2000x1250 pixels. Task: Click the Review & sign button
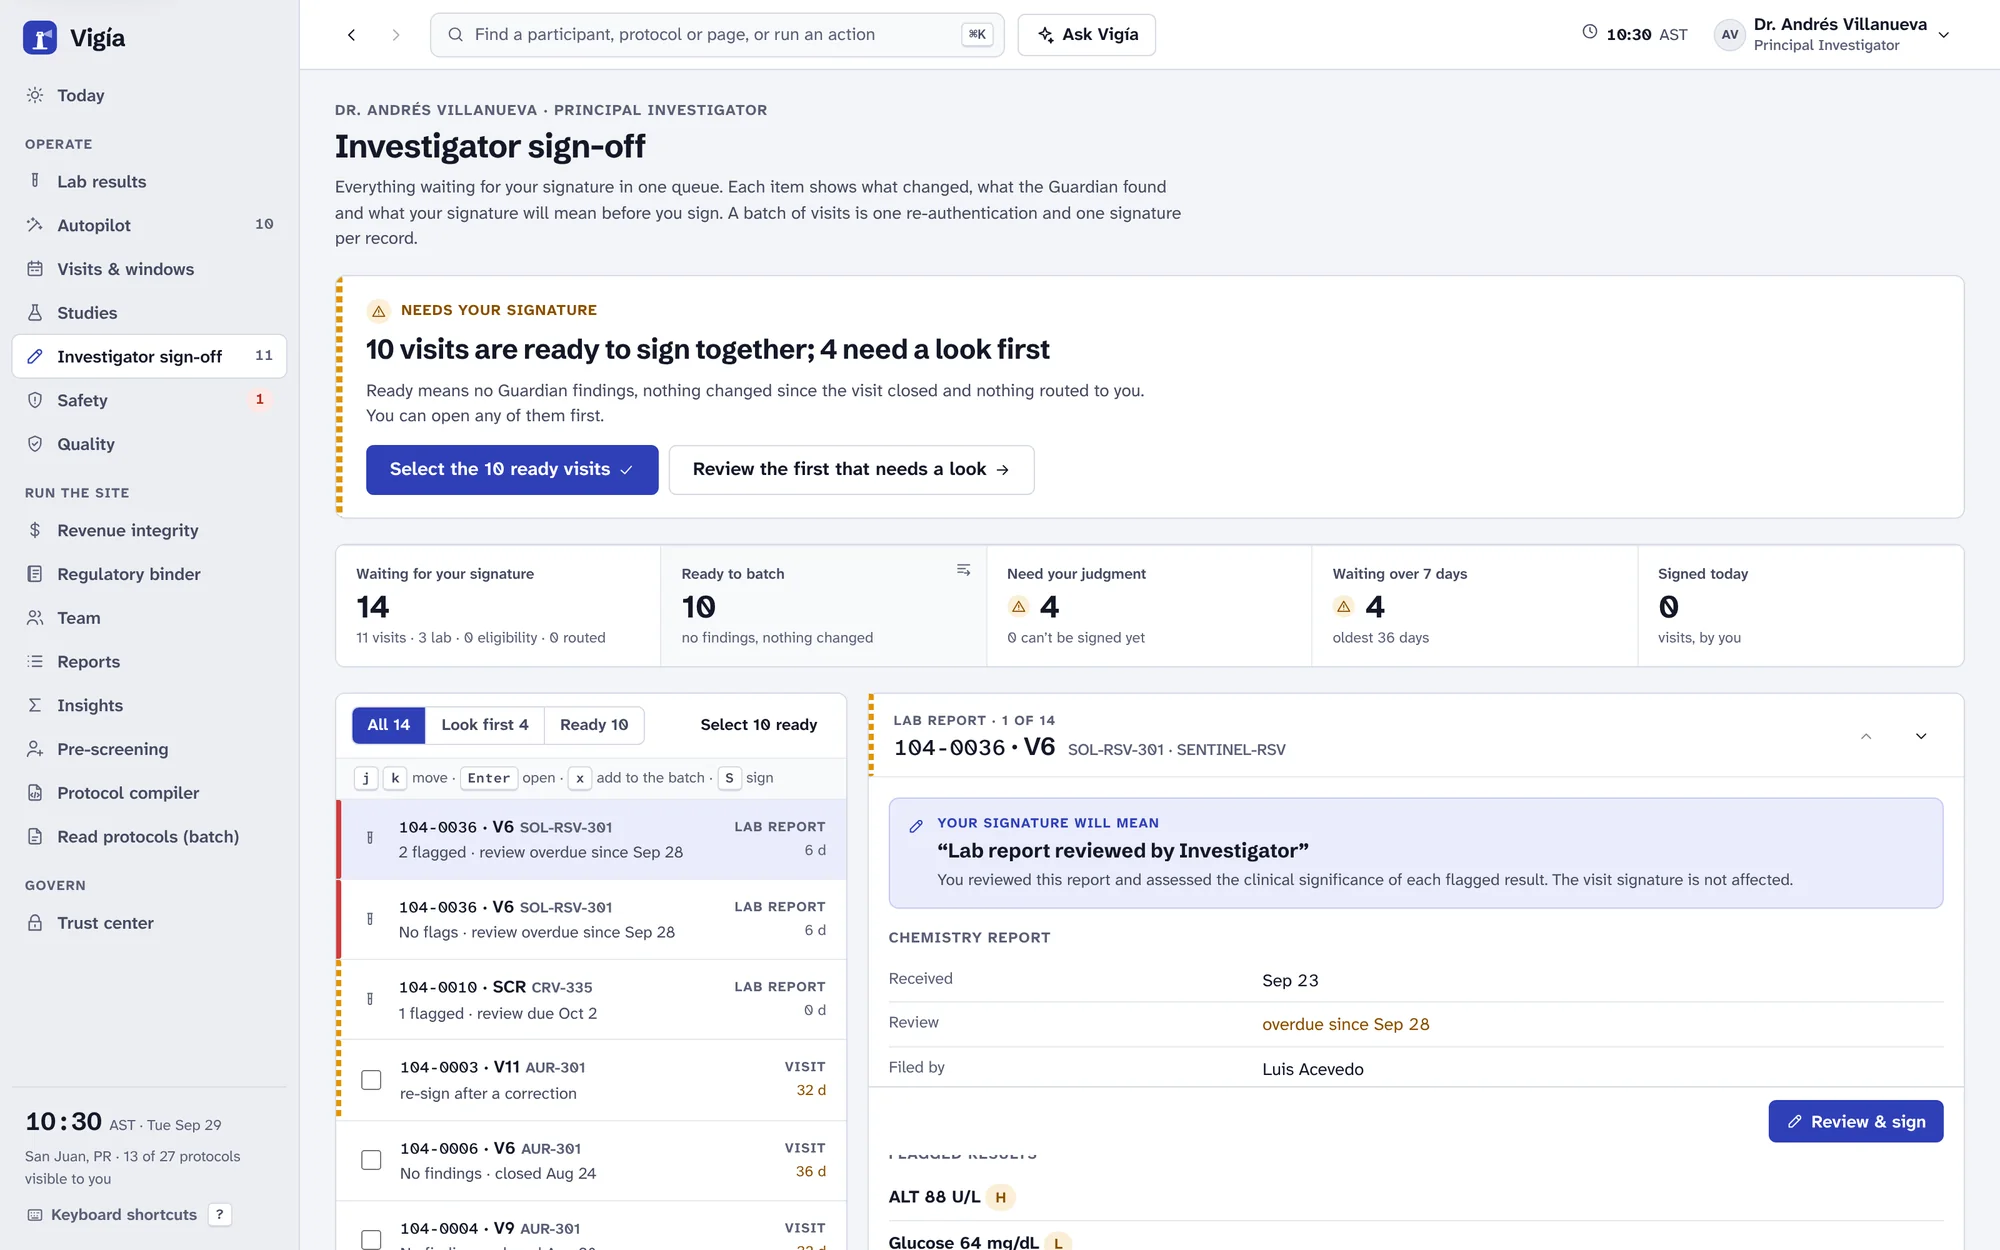pos(1855,1122)
